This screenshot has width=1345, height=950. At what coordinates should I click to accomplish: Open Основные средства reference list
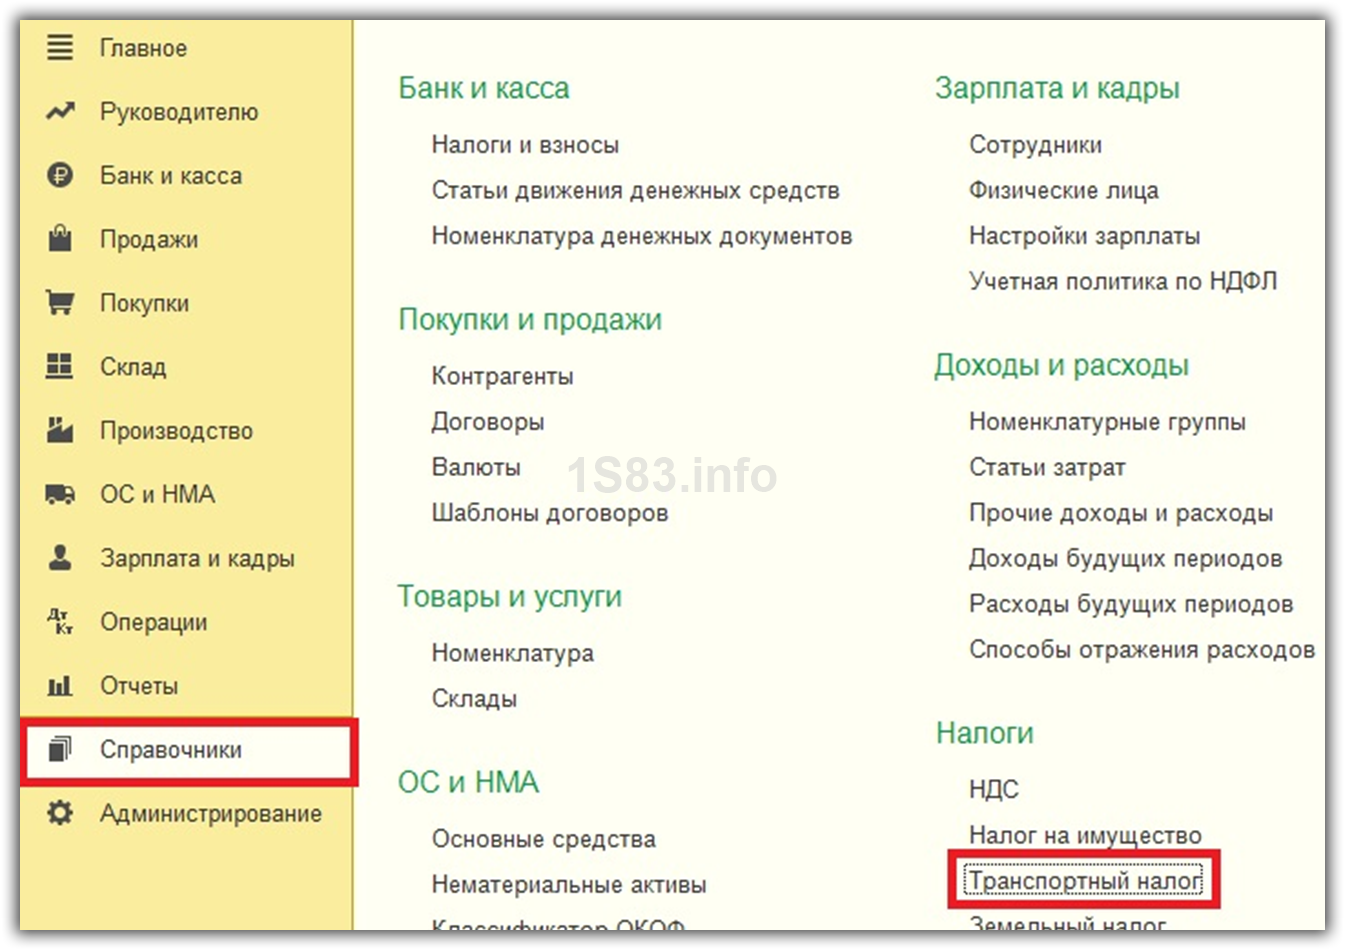543,839
